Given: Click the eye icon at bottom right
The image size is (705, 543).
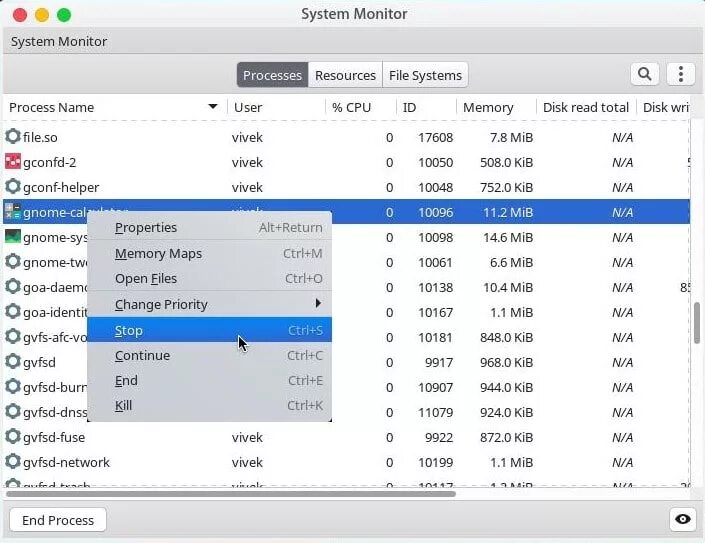Looking at the screenshot, I should click(682, 520).
